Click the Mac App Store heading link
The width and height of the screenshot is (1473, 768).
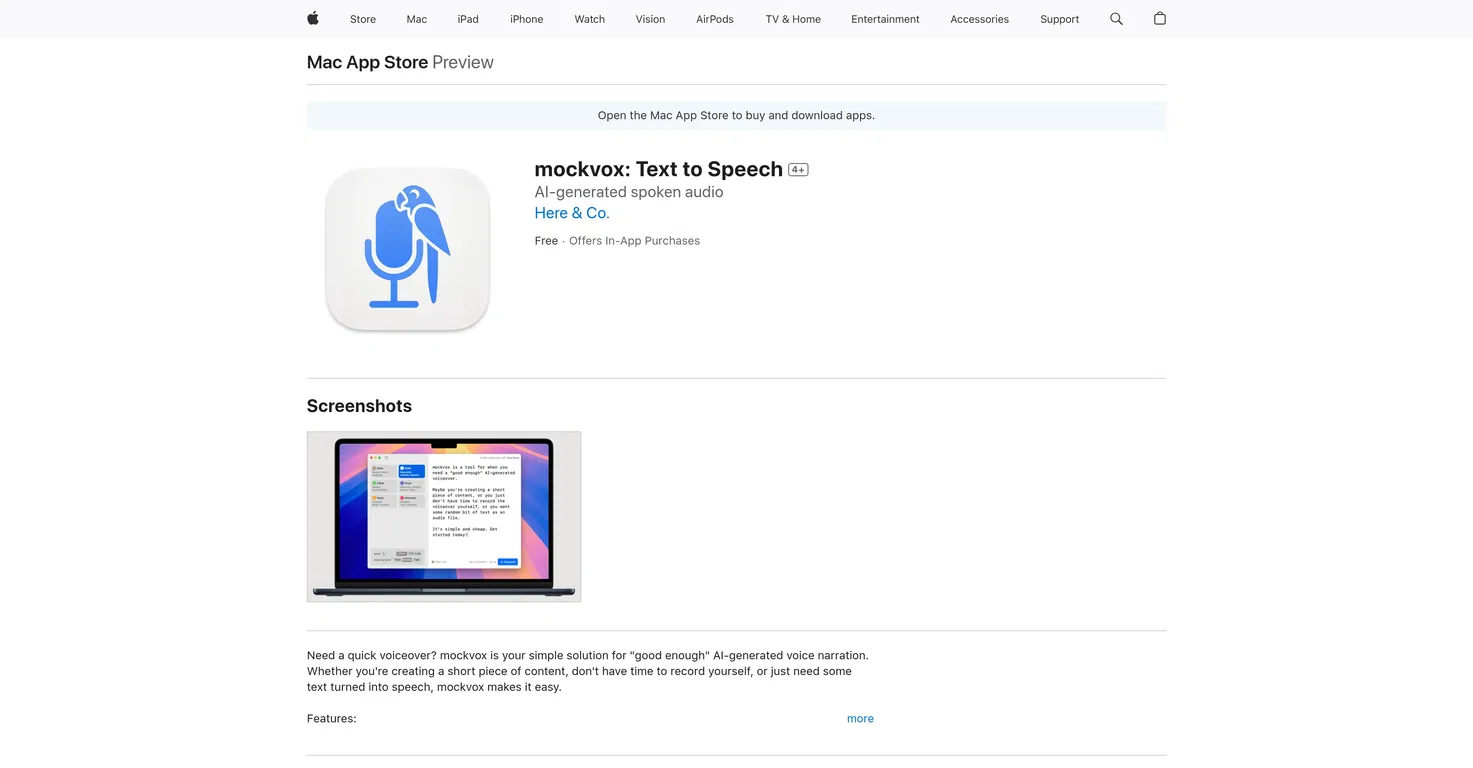pyautogui.click(x=366, y=62)
